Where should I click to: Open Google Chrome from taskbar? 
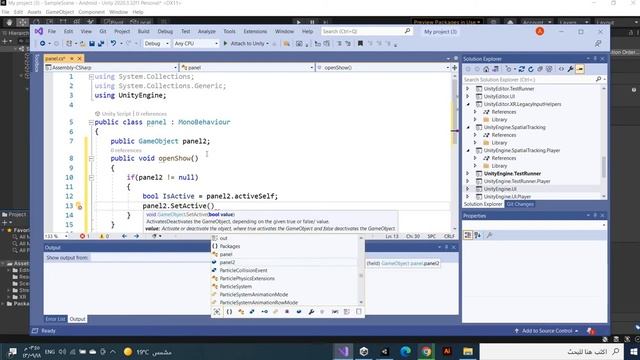pyautogui.click(x=426, y=351)
